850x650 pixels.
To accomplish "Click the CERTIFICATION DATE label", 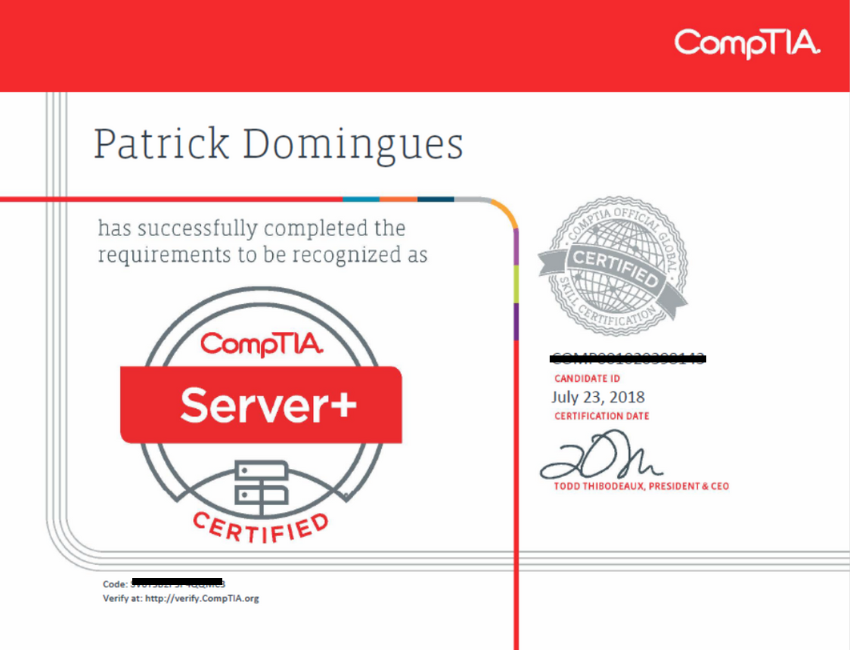I will click(601, 416).
